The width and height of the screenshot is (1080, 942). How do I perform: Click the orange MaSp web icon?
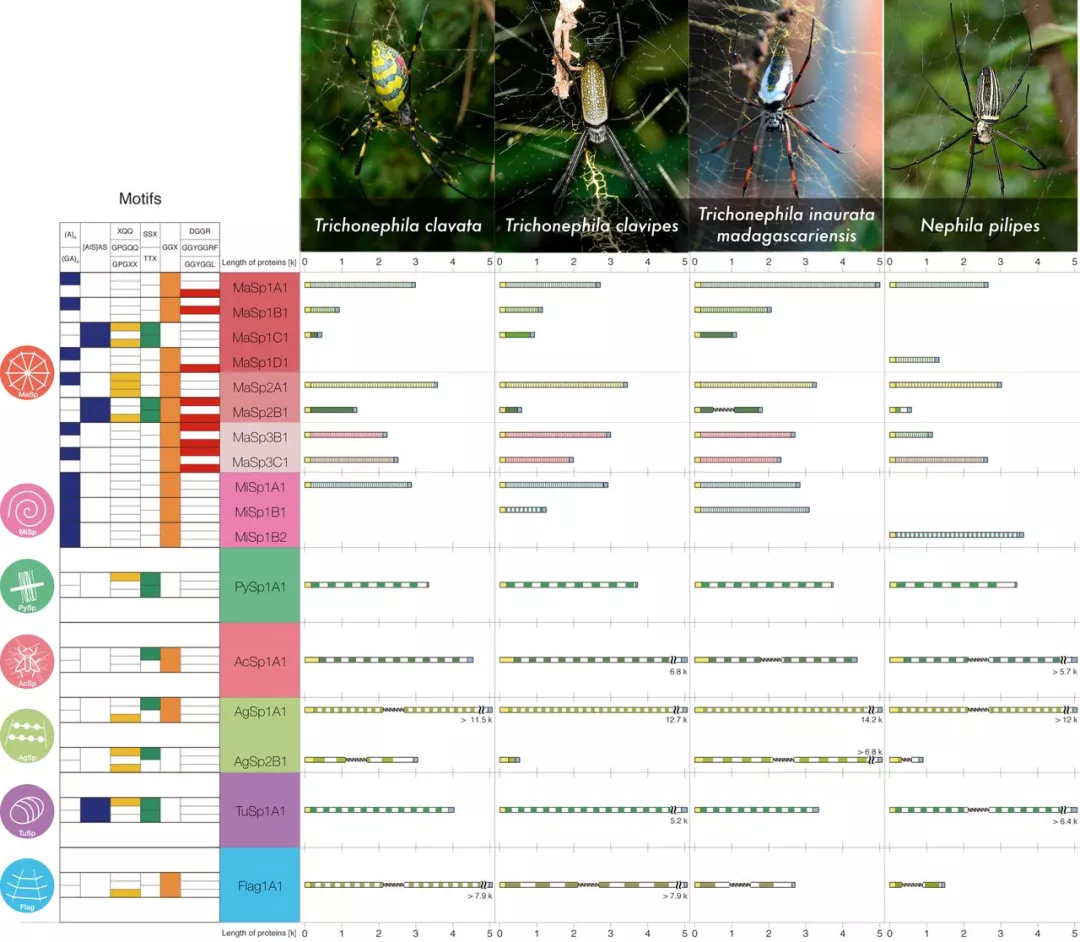29,374
